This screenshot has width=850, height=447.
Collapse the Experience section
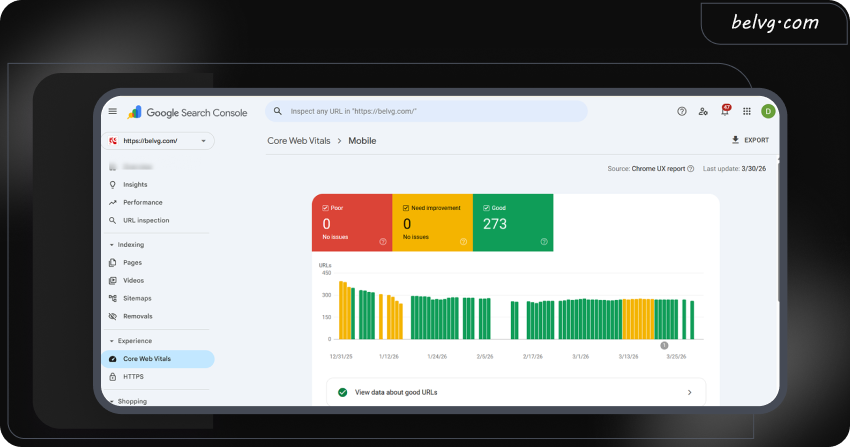[112, 341]
